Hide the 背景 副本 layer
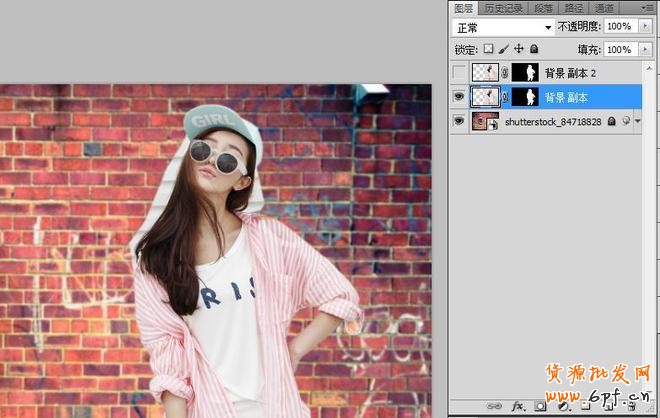 459,96
